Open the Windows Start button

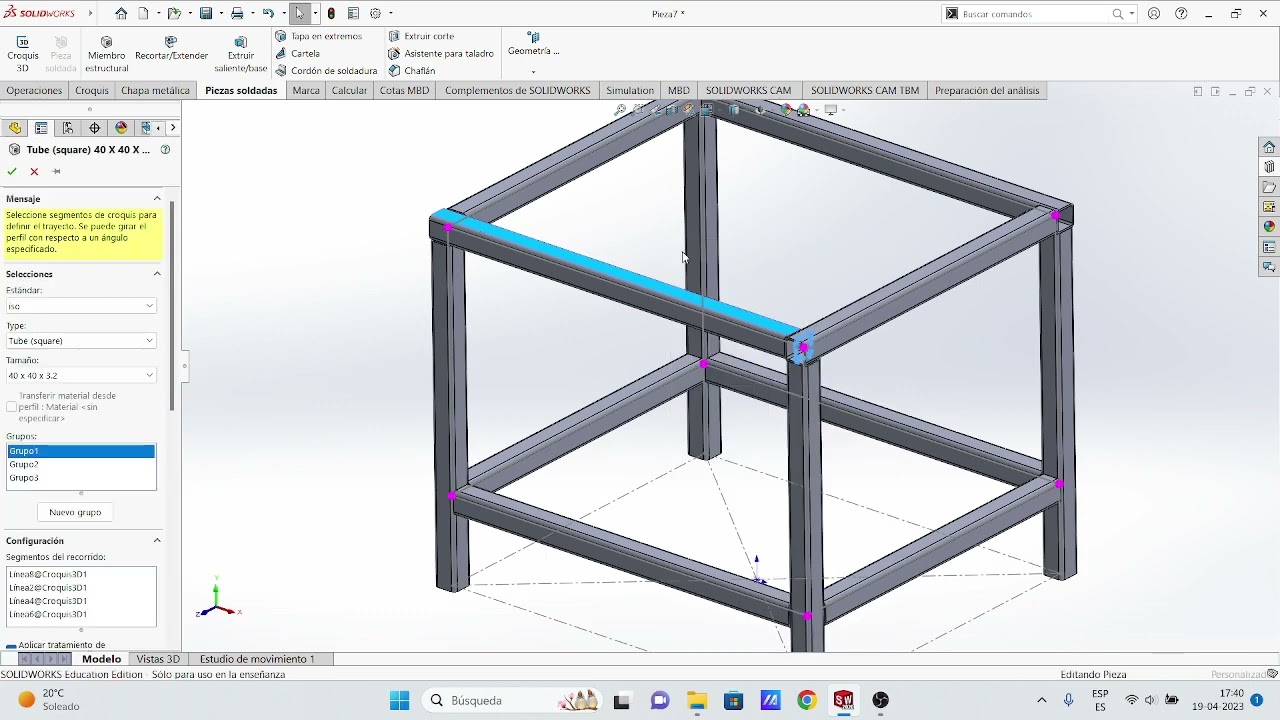click(x=399, y=700)
